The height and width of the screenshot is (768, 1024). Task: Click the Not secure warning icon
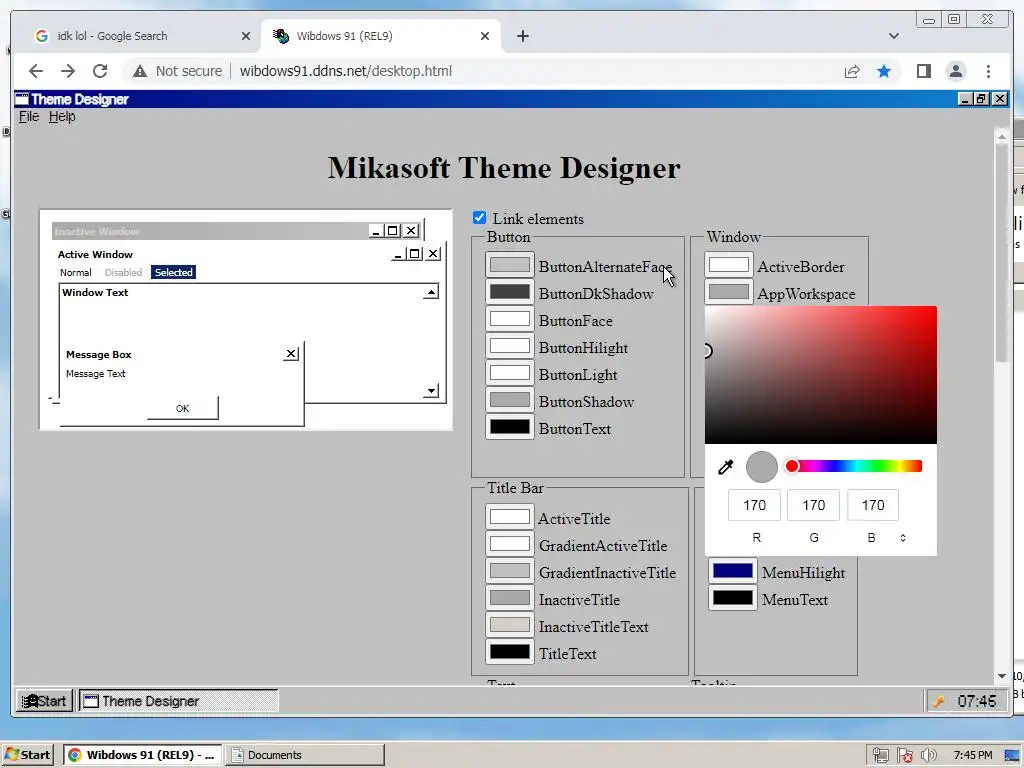click(140, 71)
